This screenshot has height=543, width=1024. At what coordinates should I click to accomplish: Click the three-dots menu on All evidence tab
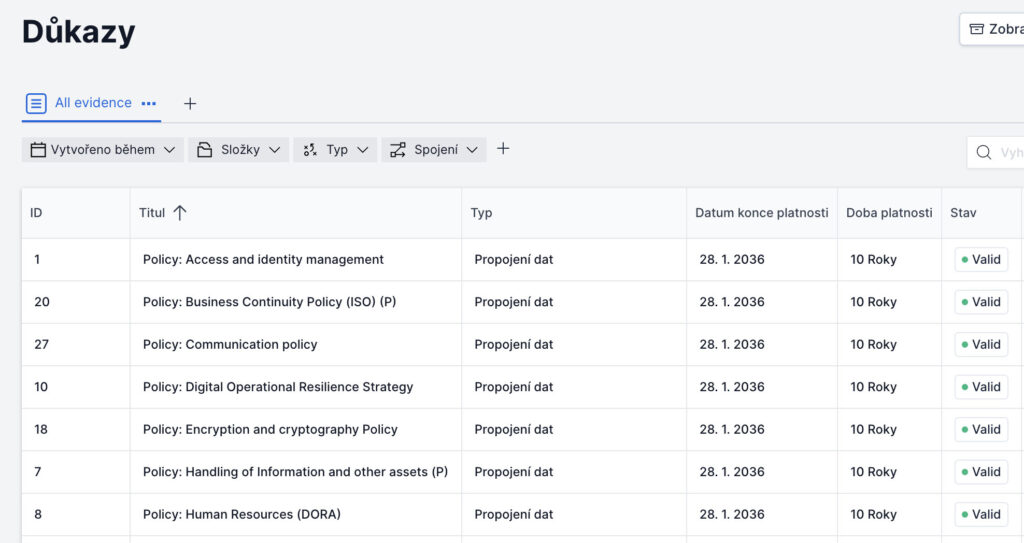(x=149, y=103)
